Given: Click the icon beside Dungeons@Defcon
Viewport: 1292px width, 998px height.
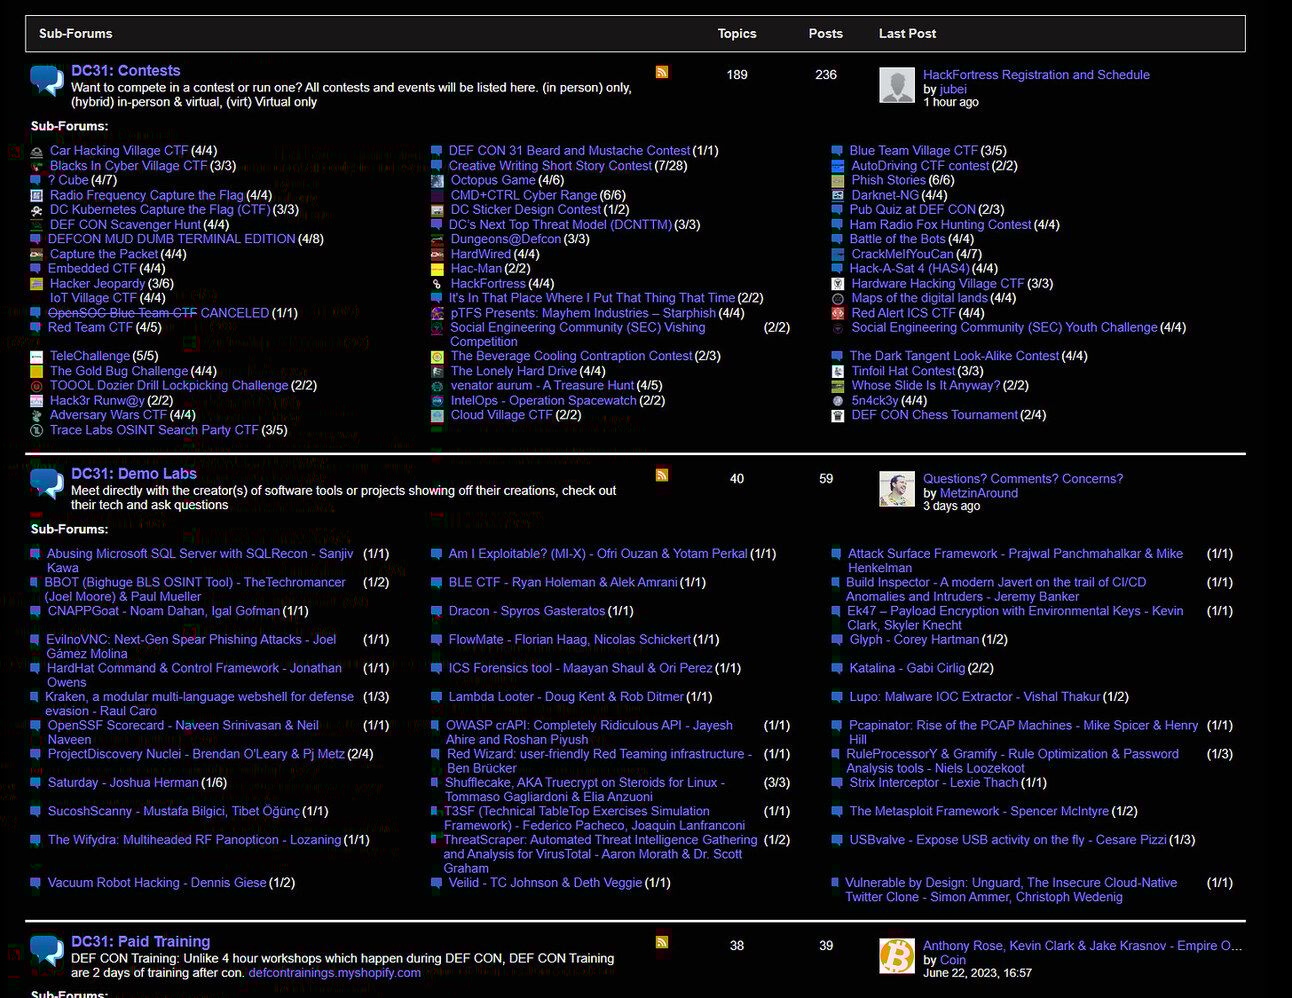Looking at the screenshot, I should tap(437, 240).
